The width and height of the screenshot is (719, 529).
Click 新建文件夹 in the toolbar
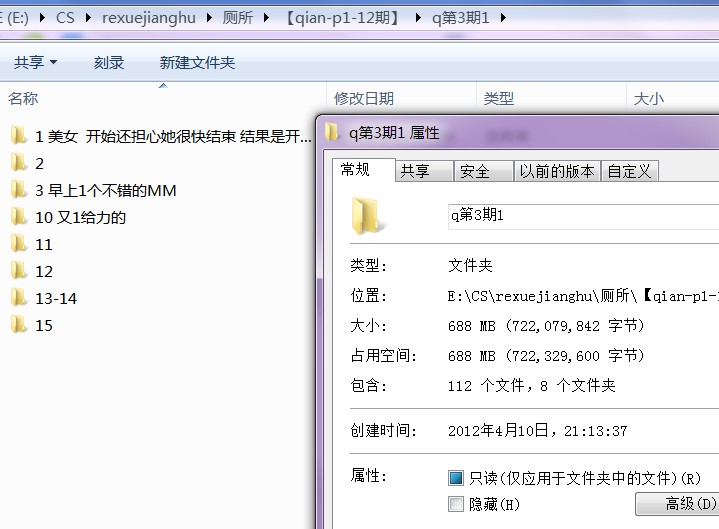click(x=197, y=62)
